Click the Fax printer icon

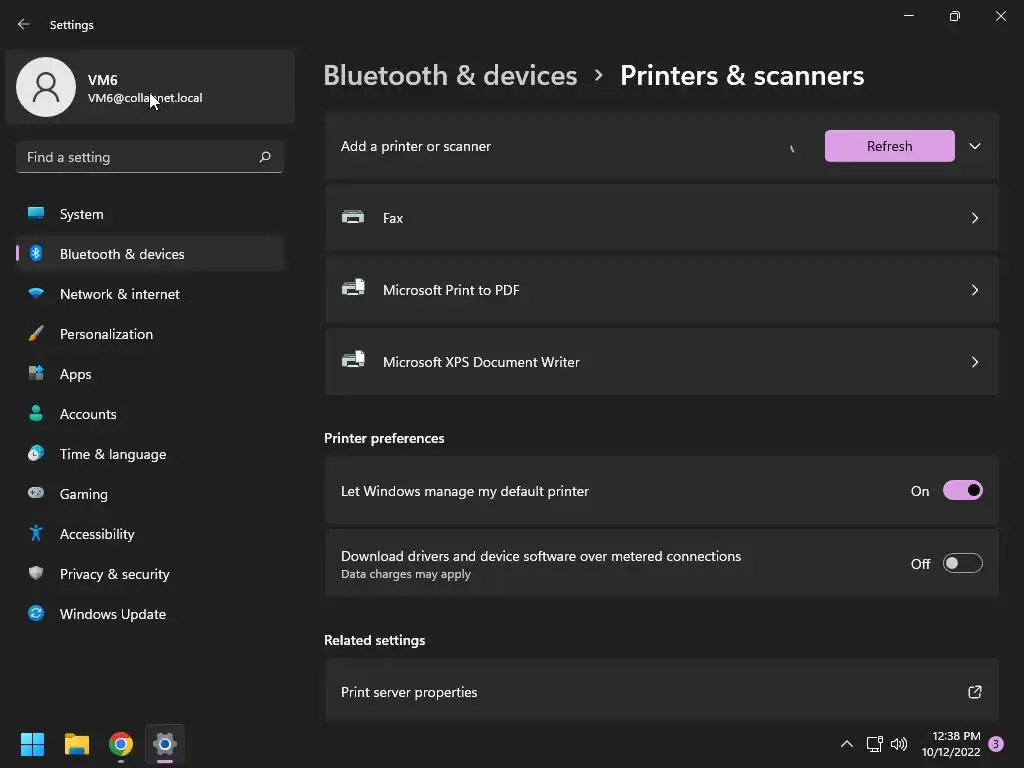(353, 217)
